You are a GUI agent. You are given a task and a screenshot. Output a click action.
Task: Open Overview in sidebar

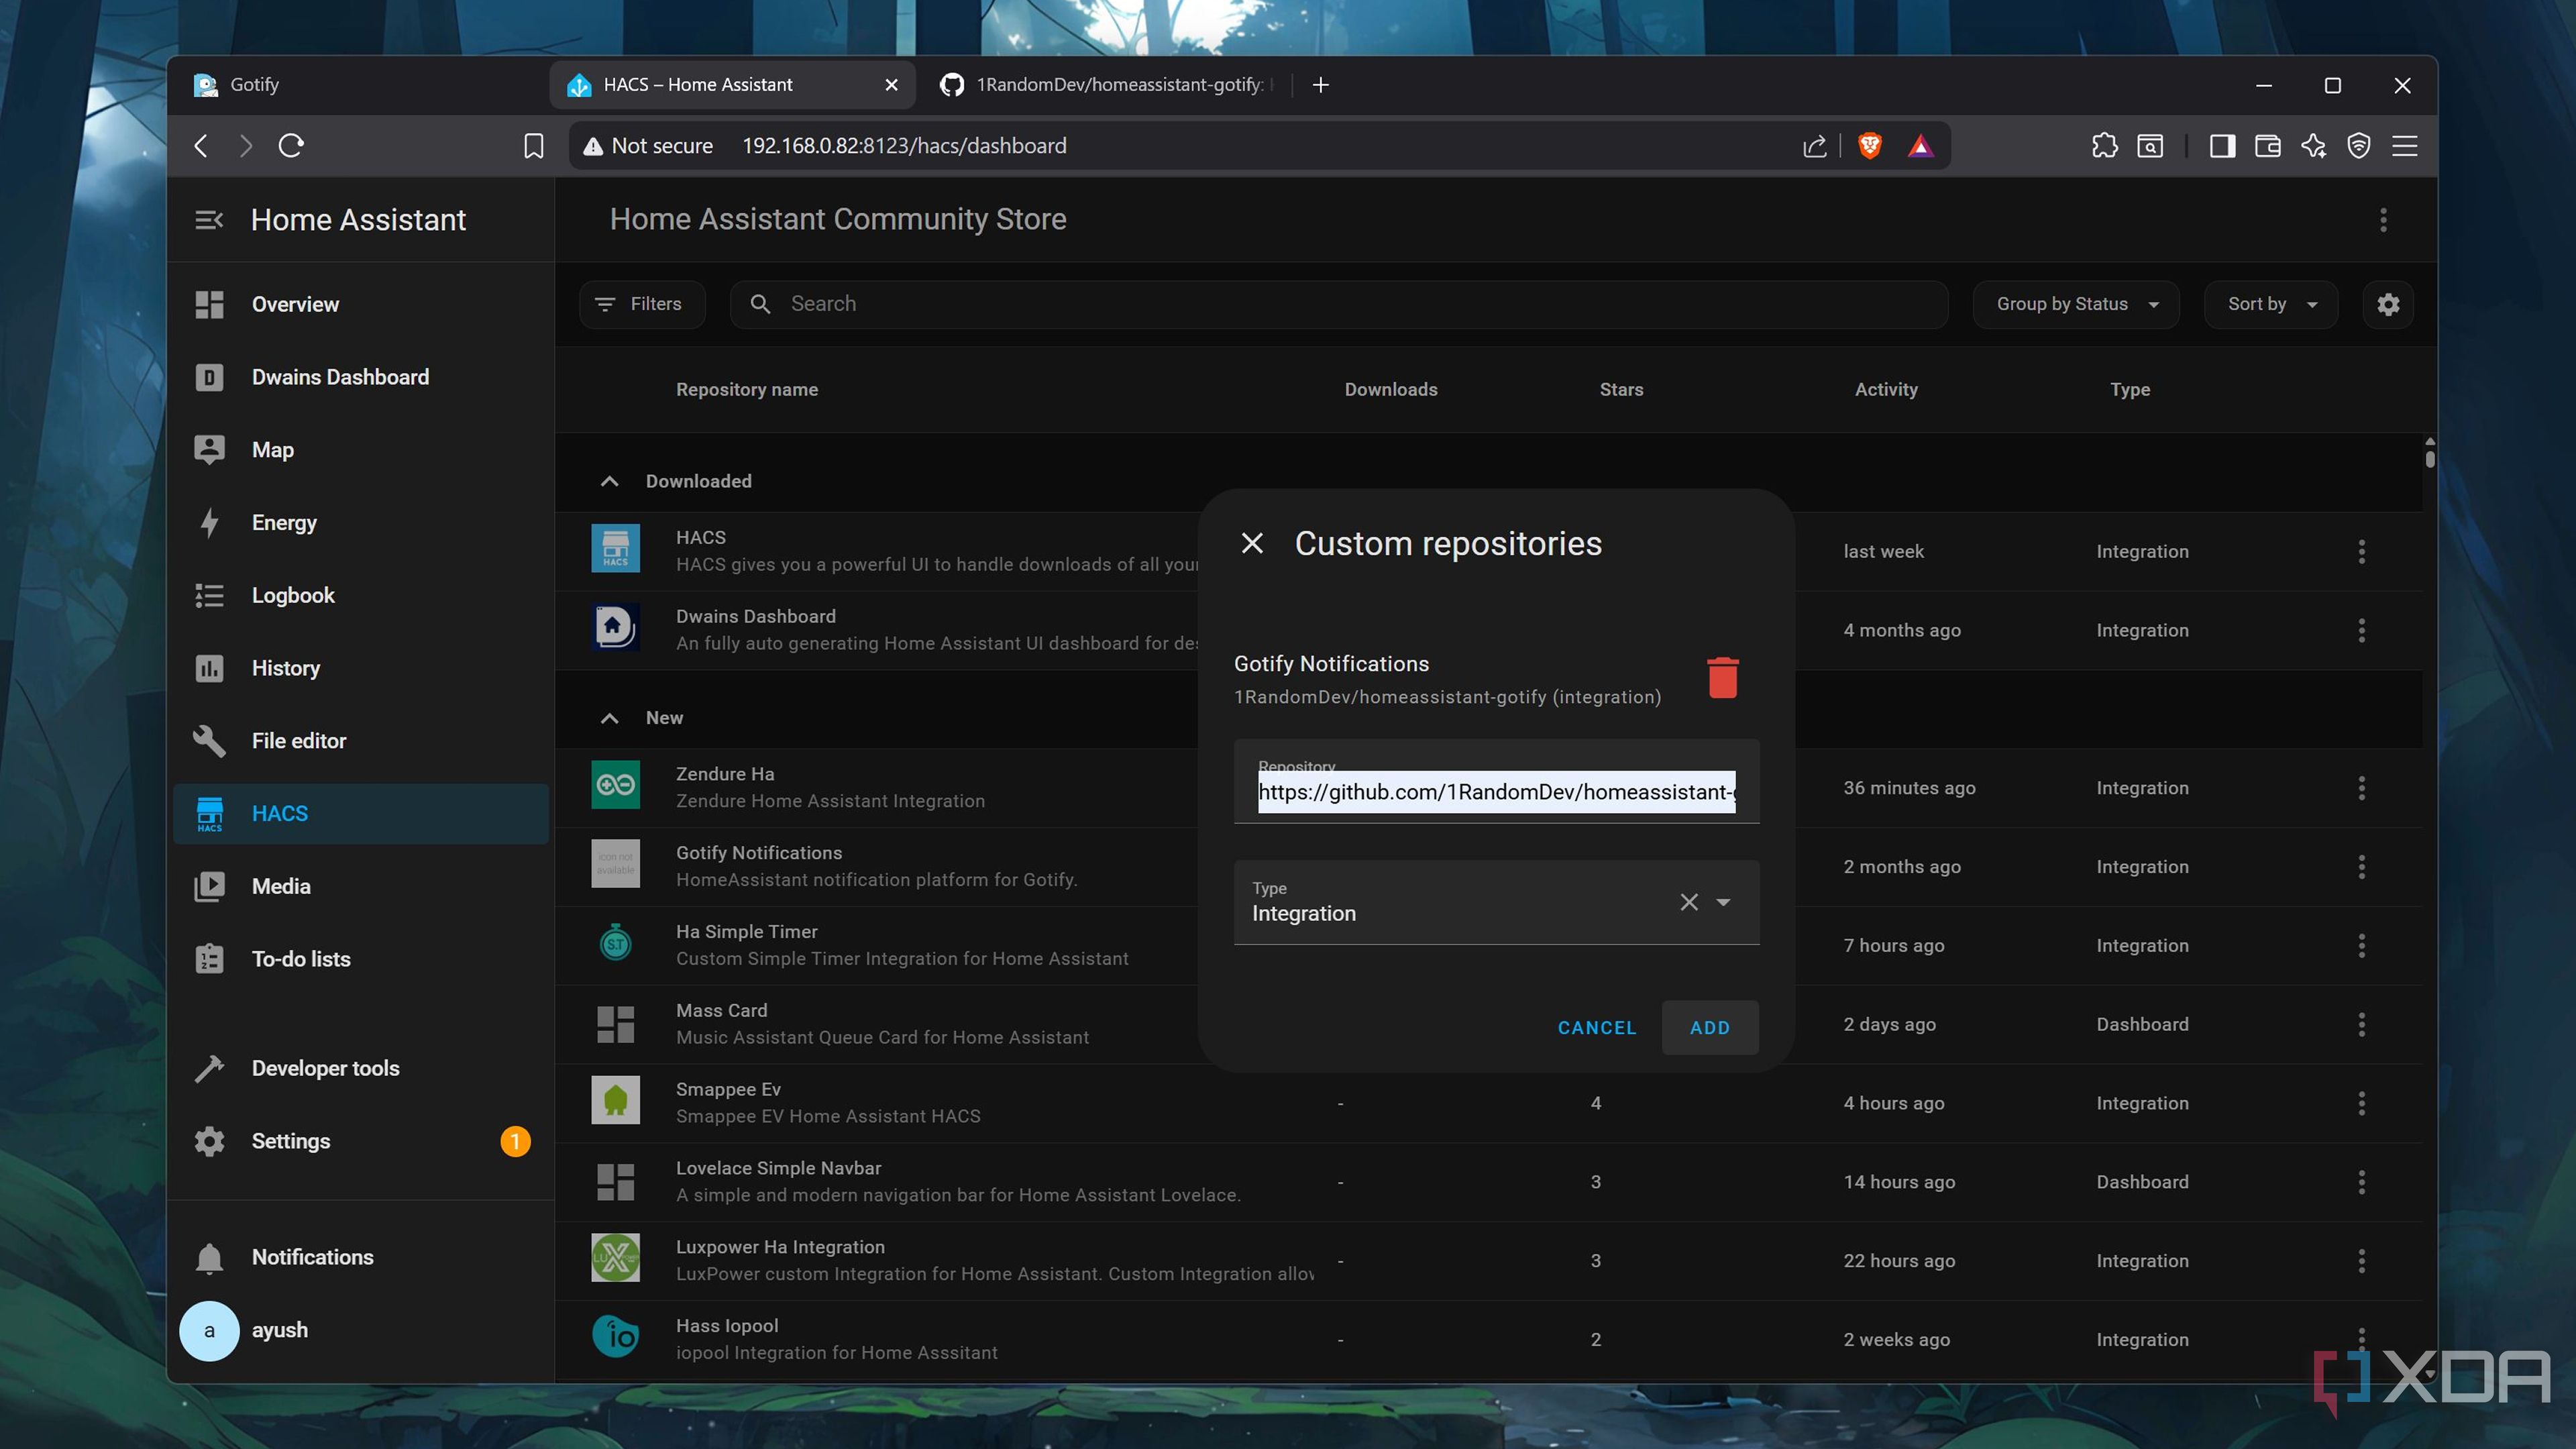click(x=361, y=304)
